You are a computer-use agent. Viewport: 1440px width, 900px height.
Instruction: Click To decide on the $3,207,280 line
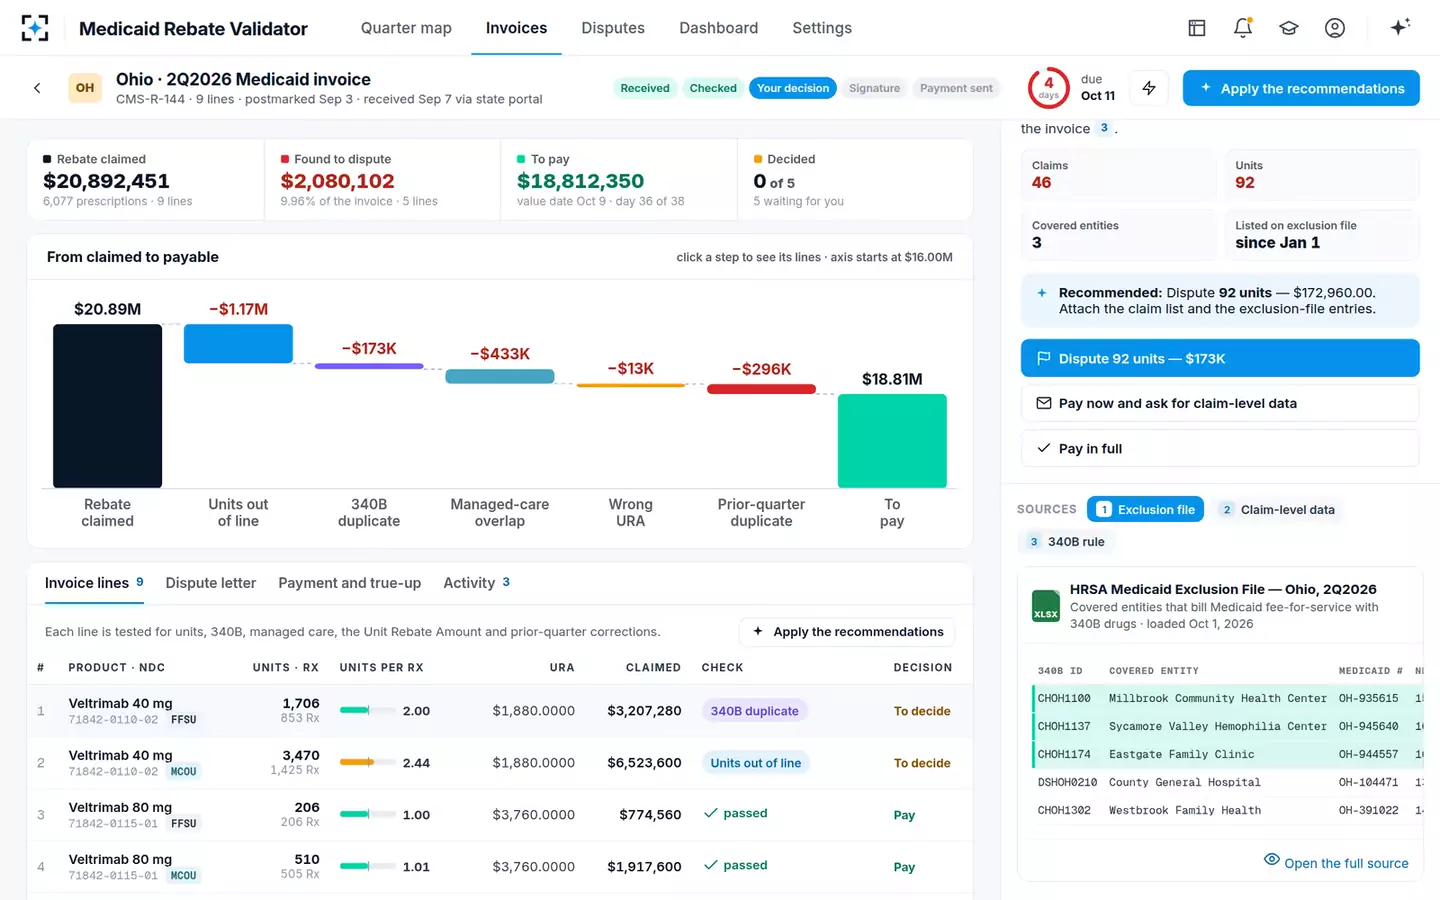pyautogui.click(x=922, y=711)
